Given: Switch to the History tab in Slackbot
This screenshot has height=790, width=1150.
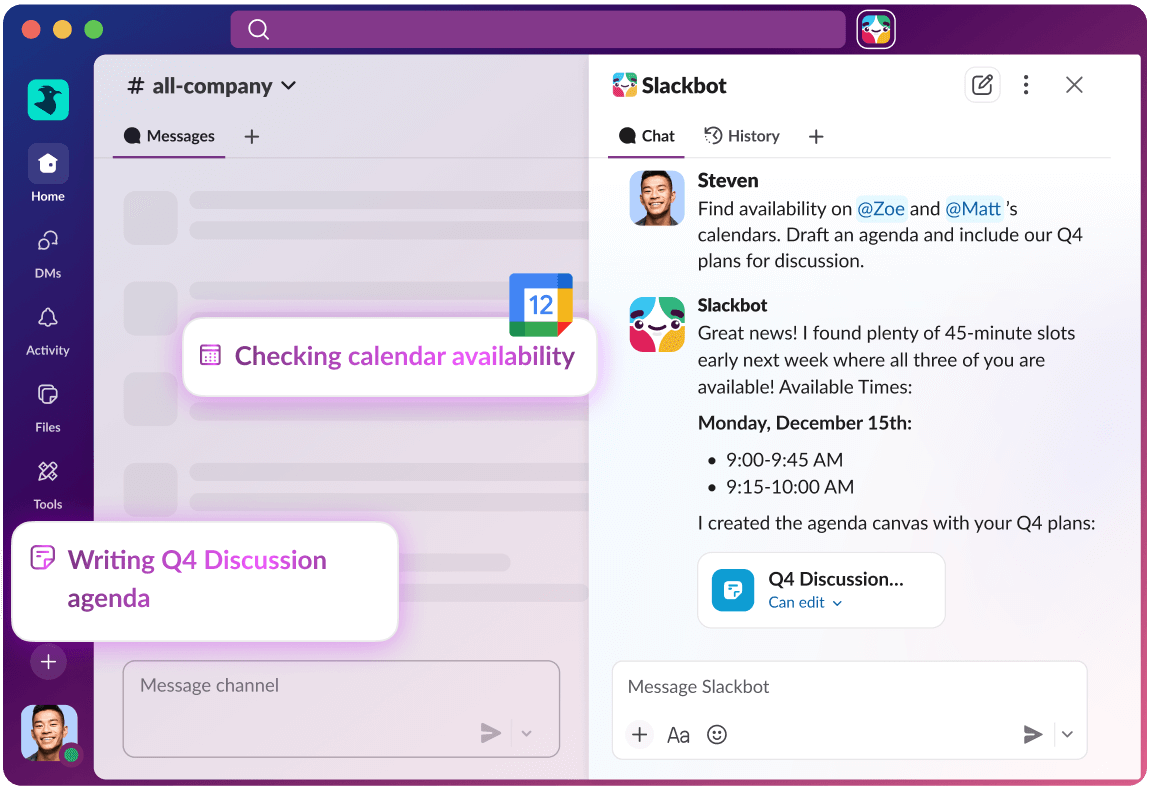Looking at the screenshot, I should [742, 136].
